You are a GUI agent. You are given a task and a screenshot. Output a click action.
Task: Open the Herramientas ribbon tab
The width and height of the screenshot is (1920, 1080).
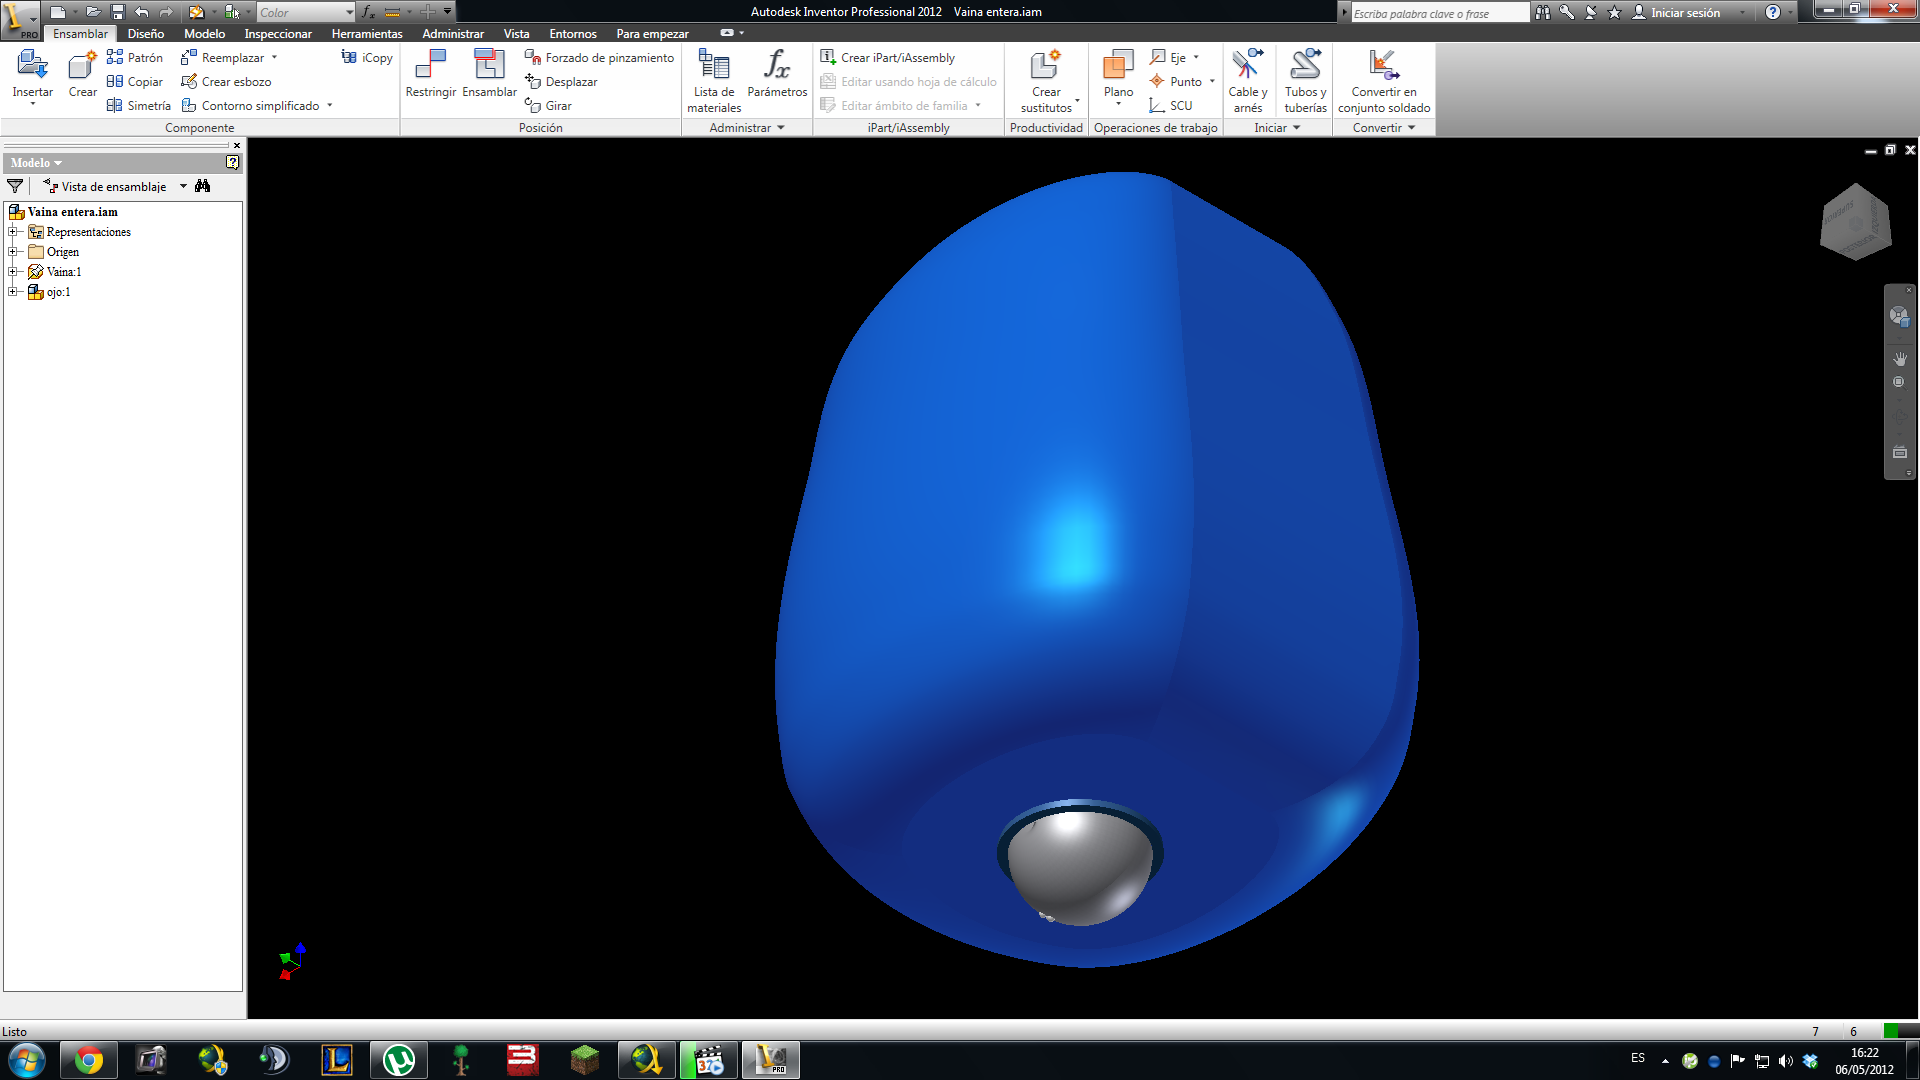point(367,34)
